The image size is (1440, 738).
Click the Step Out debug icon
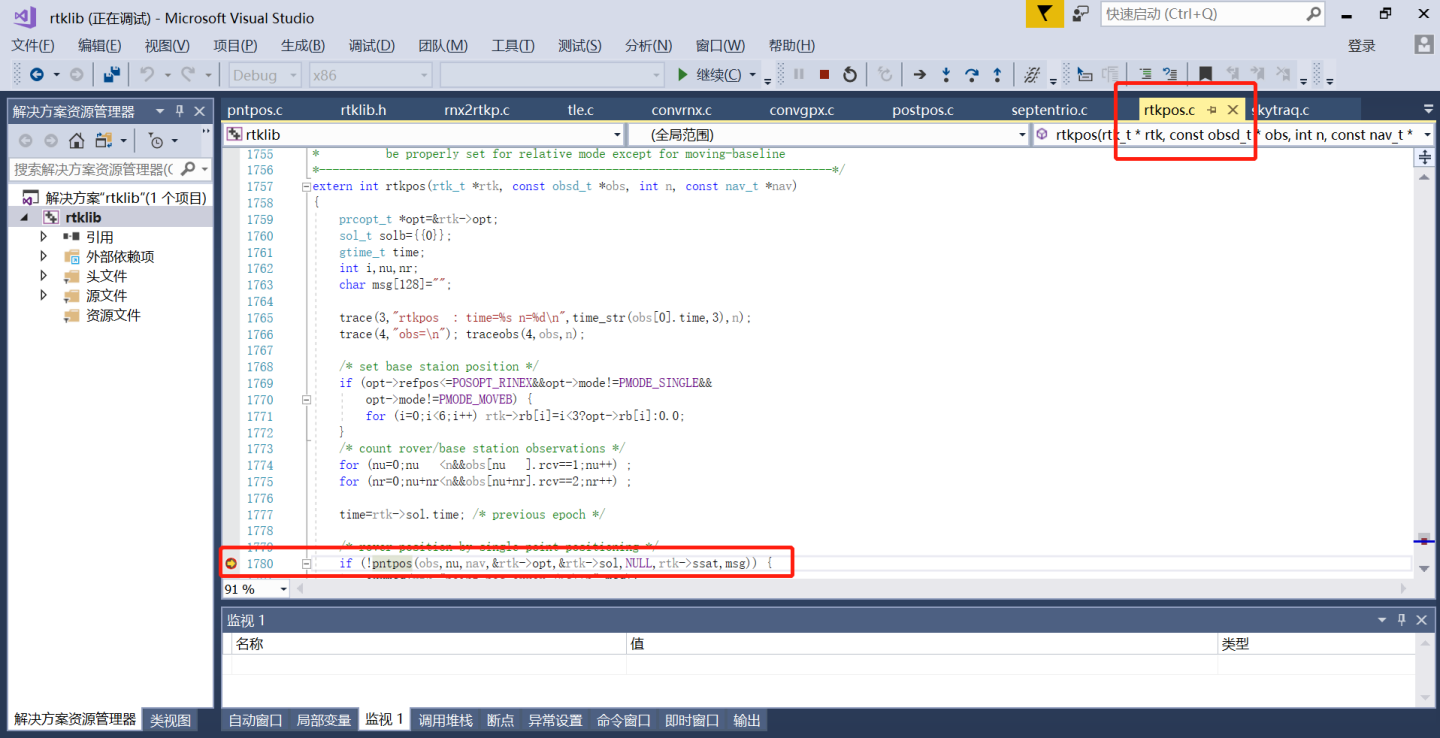pos(997,74)
